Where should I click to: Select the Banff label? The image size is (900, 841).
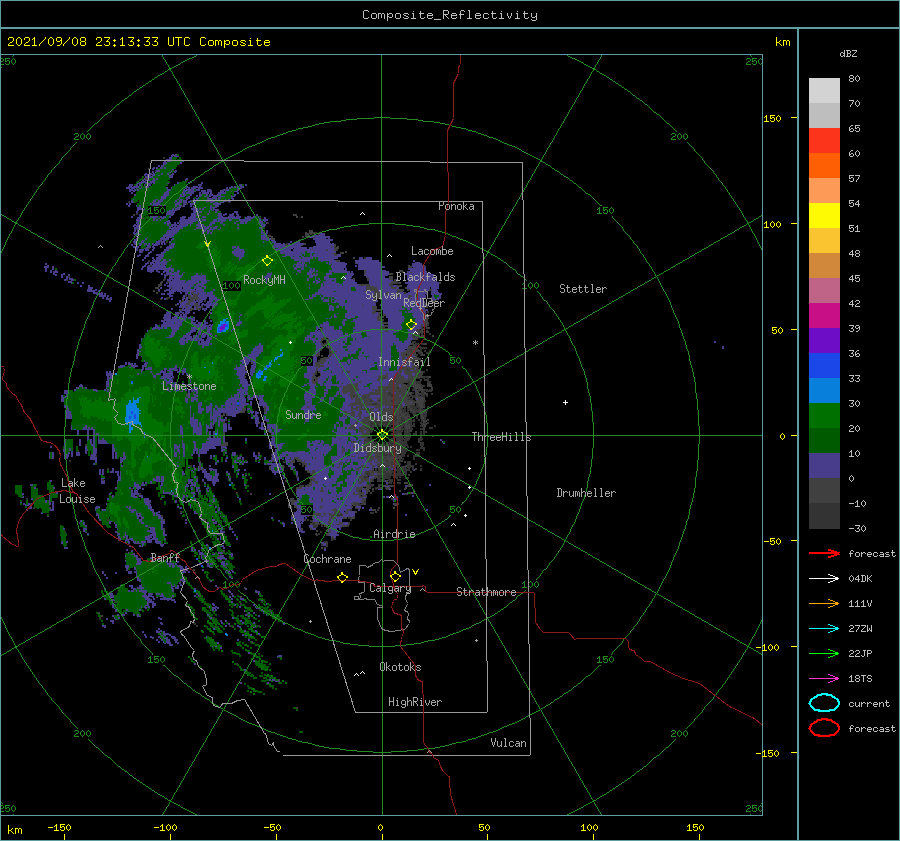(165, 557)
